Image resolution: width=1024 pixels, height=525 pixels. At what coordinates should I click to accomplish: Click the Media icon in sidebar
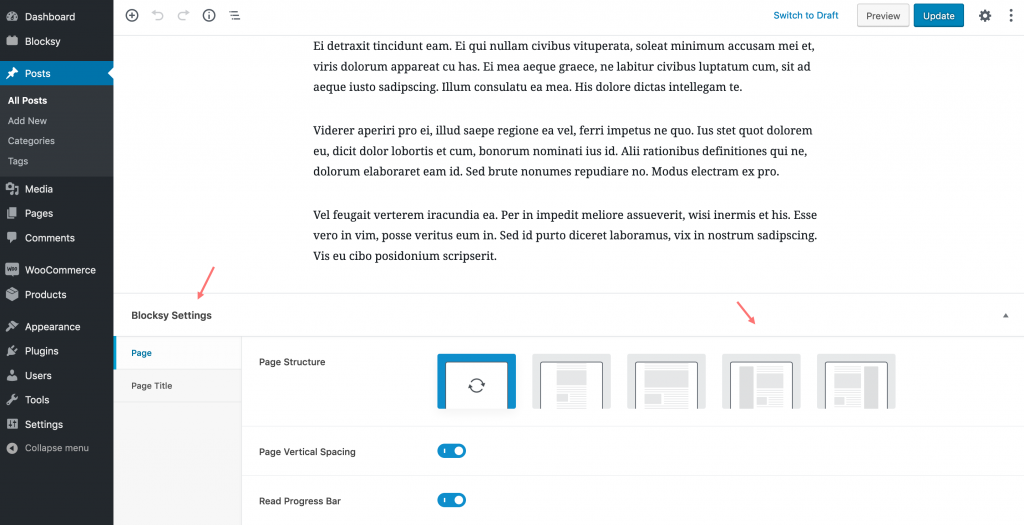click(12, 189)
